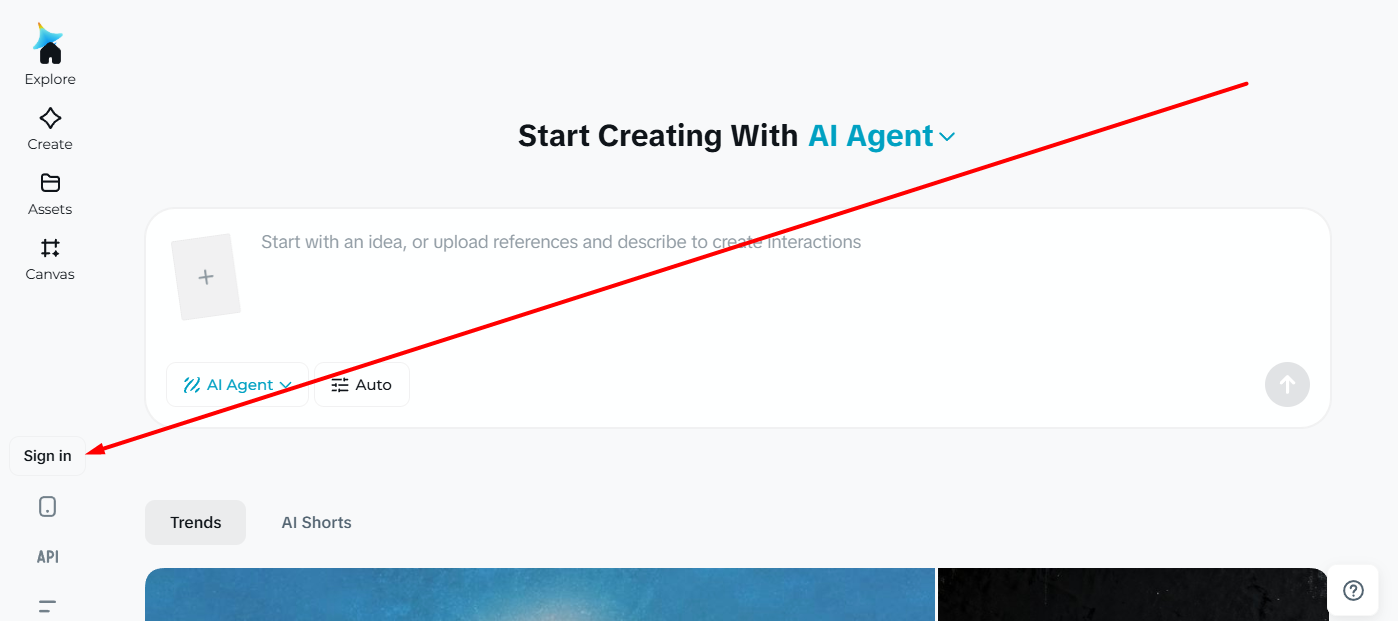Expand the AI Agent mode selector button
This screenshot has width=1398, height=621.
pyautogui.click(x=237, y=385)
